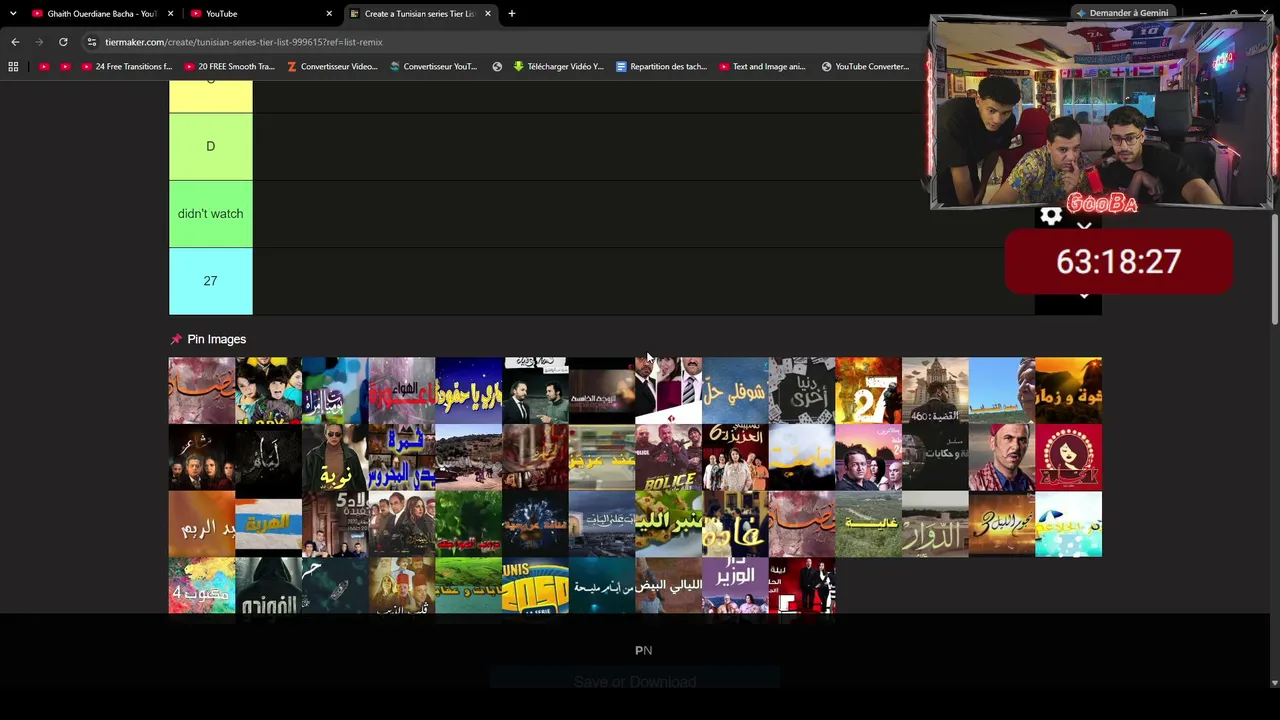Click Demander à Gemini button

point(1122,13)
